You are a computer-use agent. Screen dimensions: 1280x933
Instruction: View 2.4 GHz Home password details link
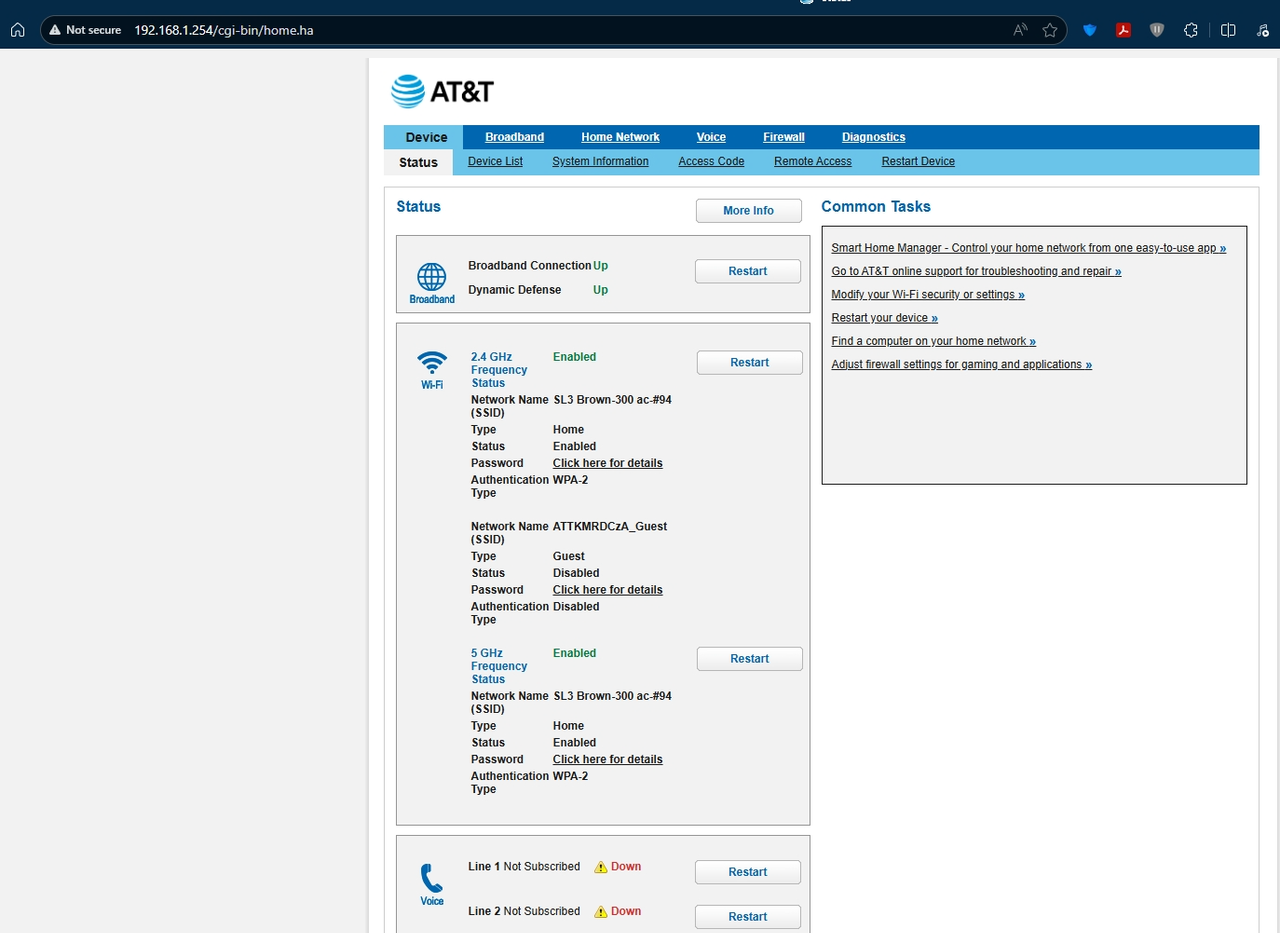(608, 463)
